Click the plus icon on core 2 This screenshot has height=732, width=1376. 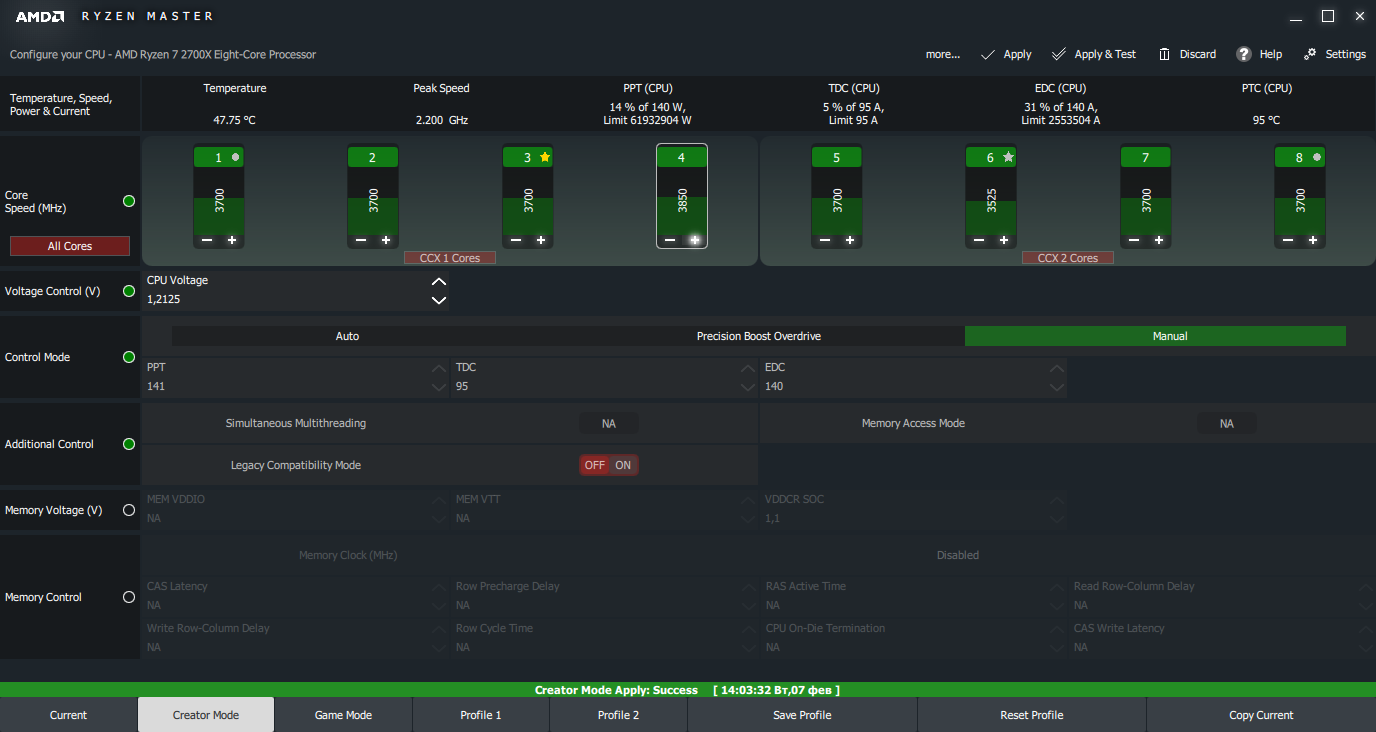pos(386,240)
